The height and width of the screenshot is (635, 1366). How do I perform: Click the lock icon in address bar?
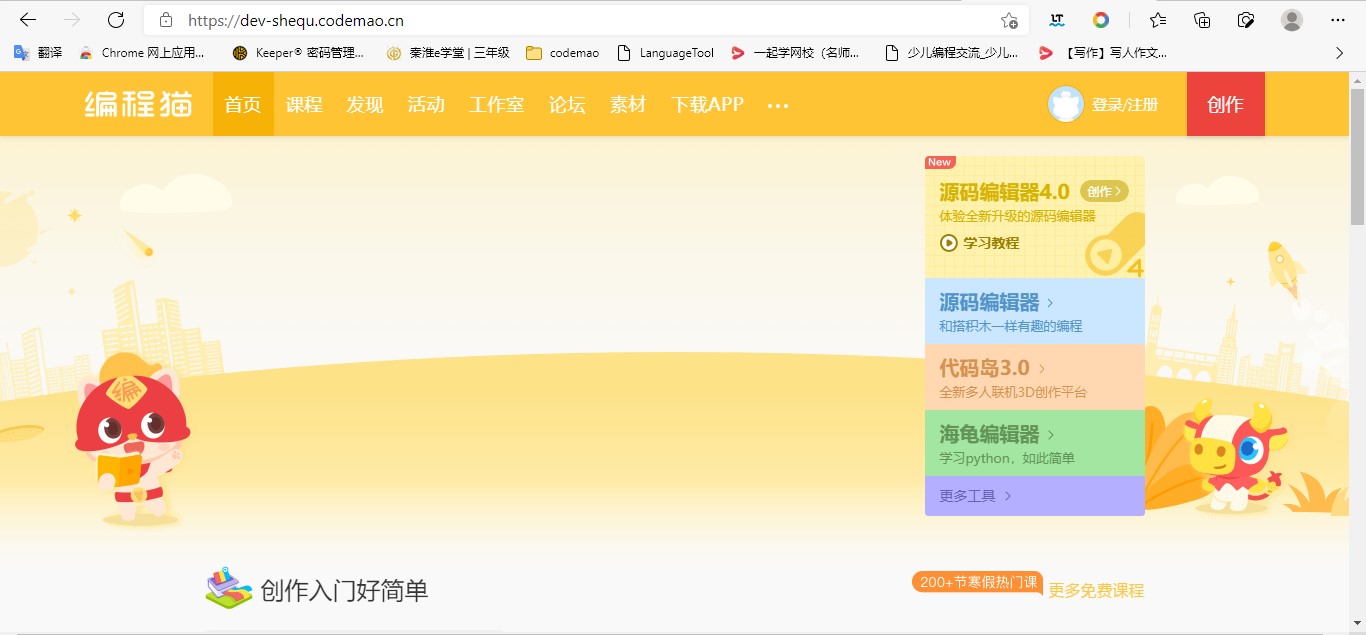(x=166, y=20)
